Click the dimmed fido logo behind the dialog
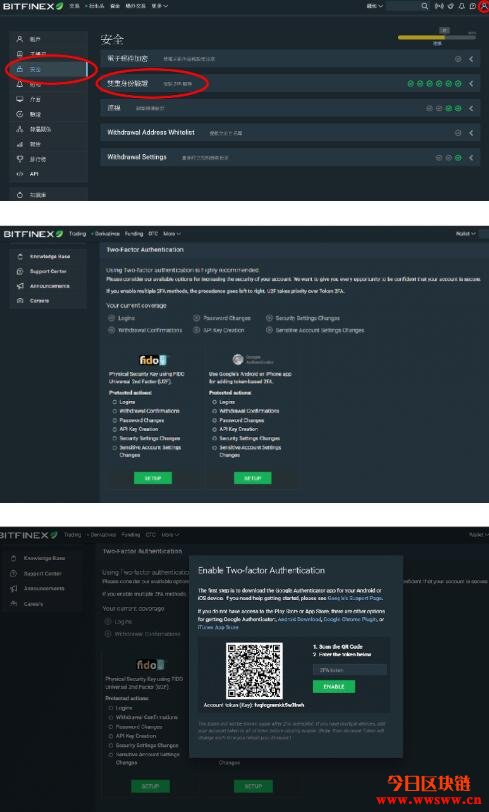 pyautogui.click(x=150, y=664)
